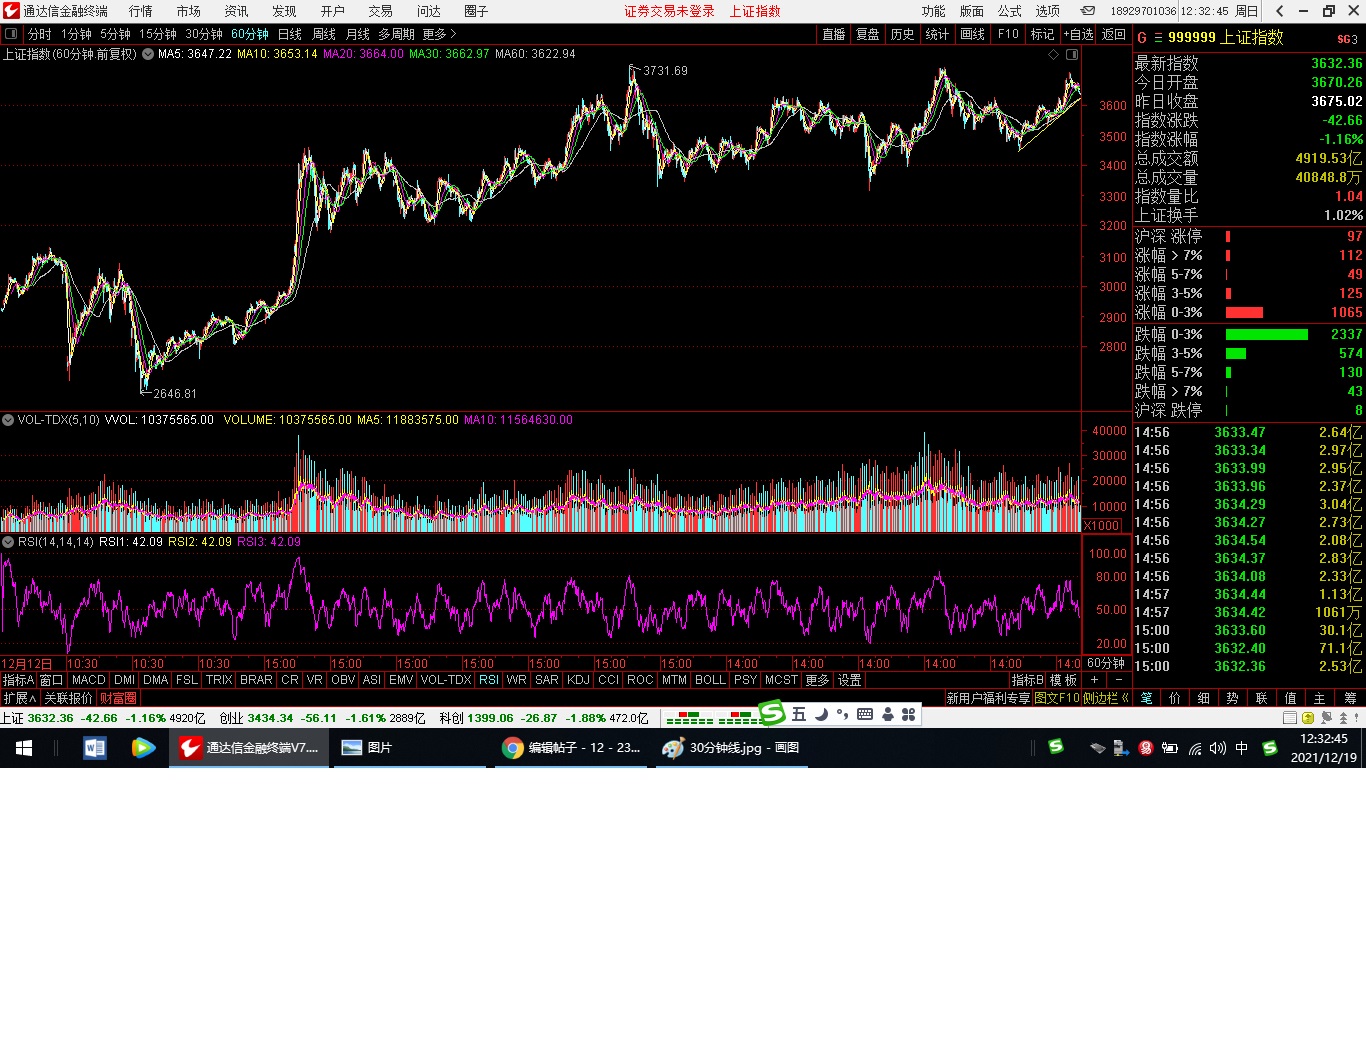The image size is (1366, 1037).
Task: Expand the 扩展 panel at the bottom left
Action: tap(19, 698)
